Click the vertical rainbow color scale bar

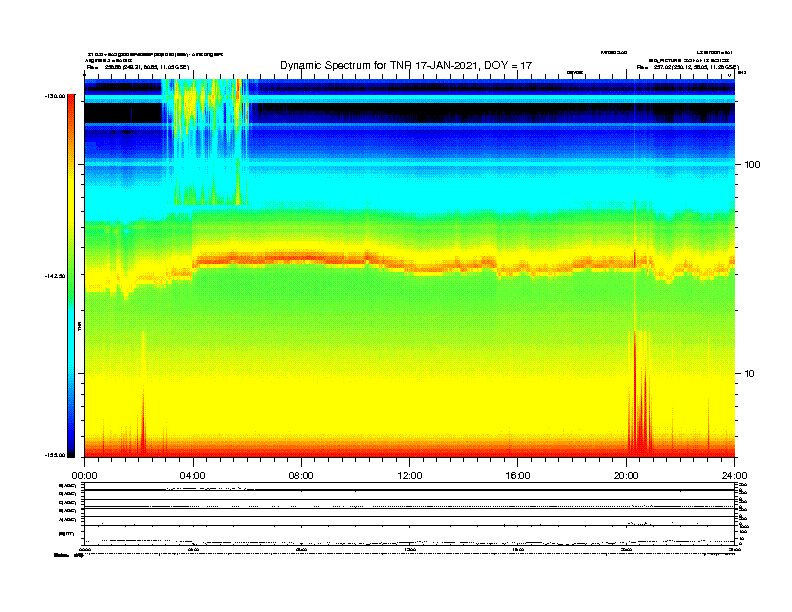pyautogui.click(x=71, y=276)
